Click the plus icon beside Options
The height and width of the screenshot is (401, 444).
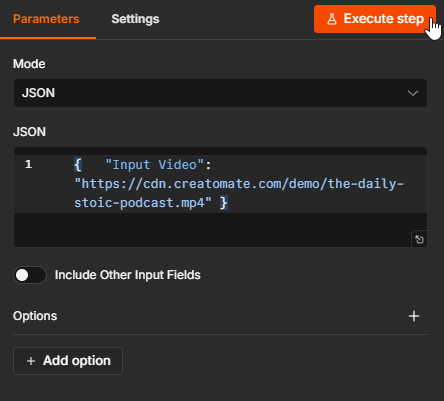tap(414, 316)
